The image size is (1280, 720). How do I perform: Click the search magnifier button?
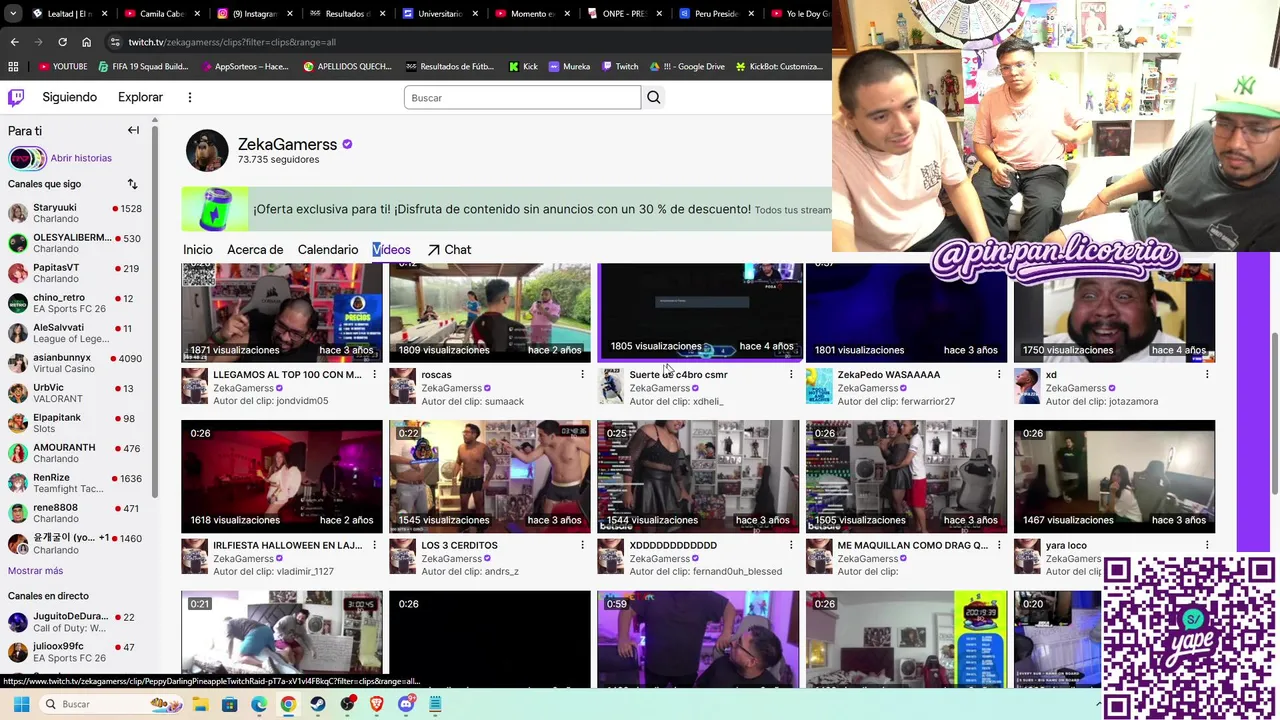tap(653, 97)
